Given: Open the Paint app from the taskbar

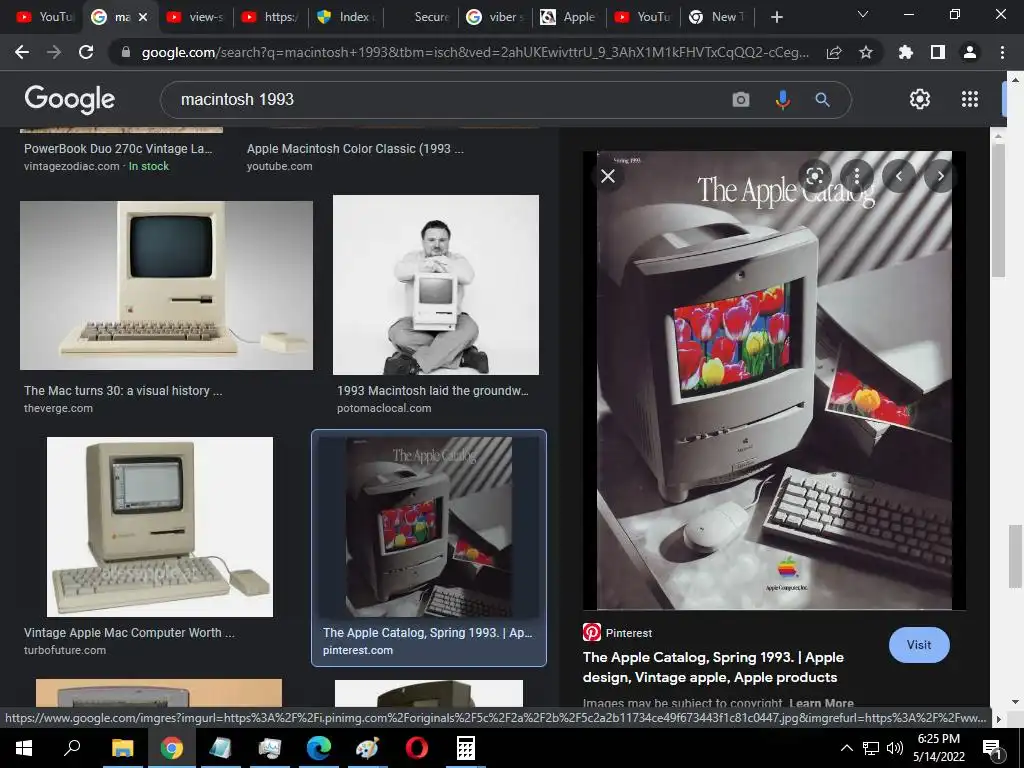Looking at the screenshot, I should point(367,748).
